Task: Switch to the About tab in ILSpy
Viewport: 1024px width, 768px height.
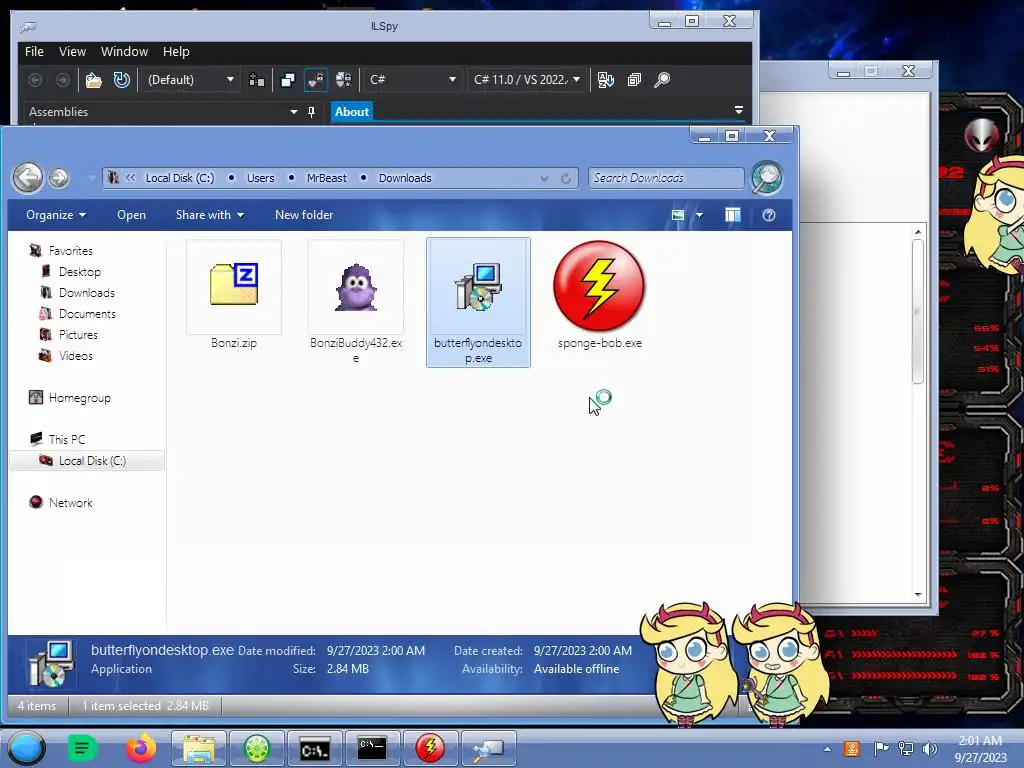Action: pos(352,112)
